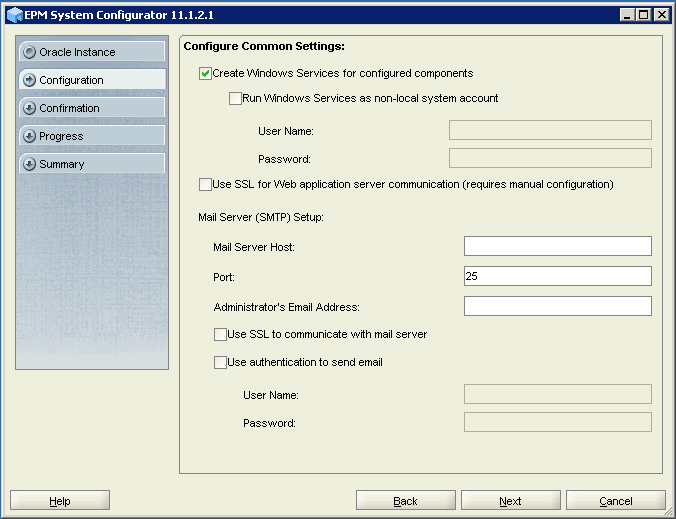This screenshot has width=676, height=519.
Task: Click the Progress step icon
Action: [x=30, y=136]
